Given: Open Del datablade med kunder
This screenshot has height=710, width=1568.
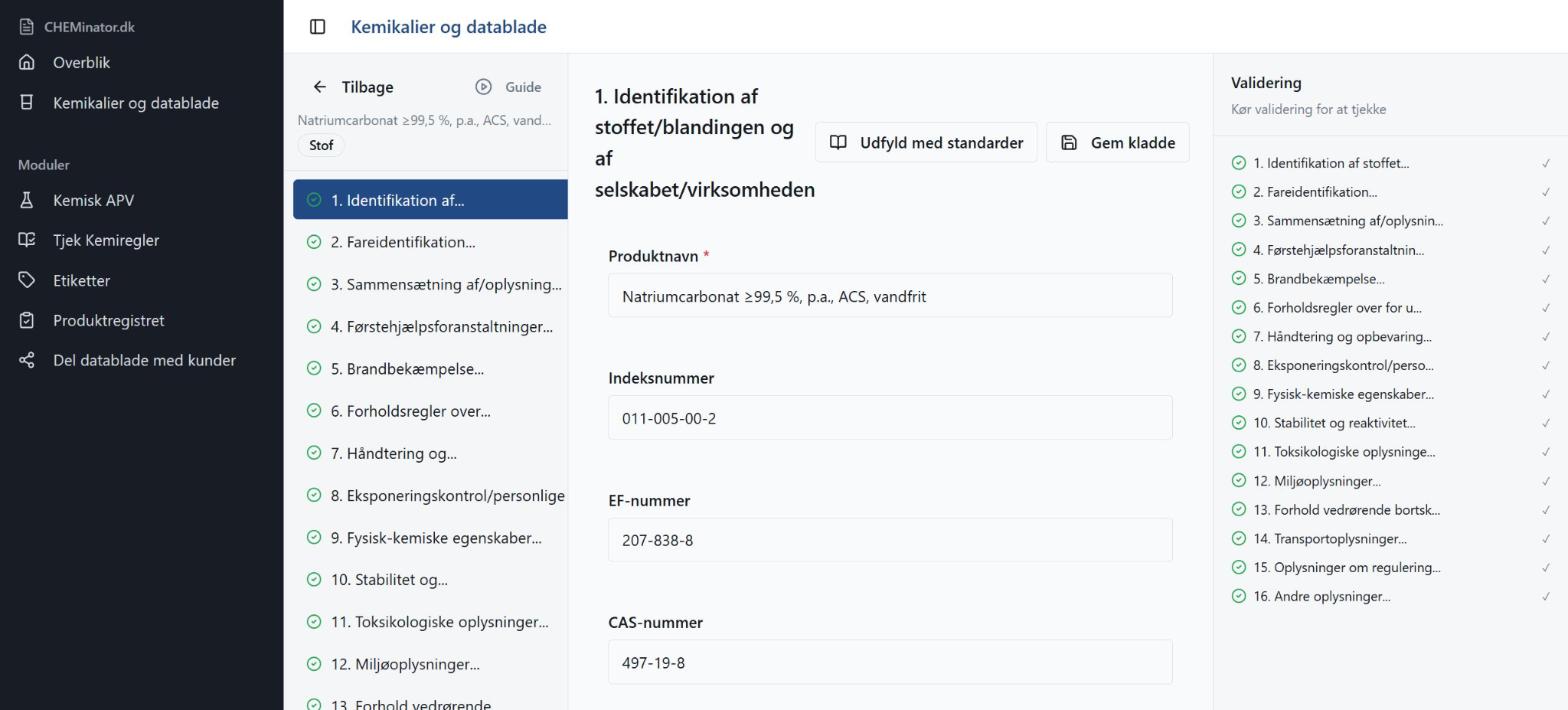Looking at the screenshot, I should pos(141,360).
